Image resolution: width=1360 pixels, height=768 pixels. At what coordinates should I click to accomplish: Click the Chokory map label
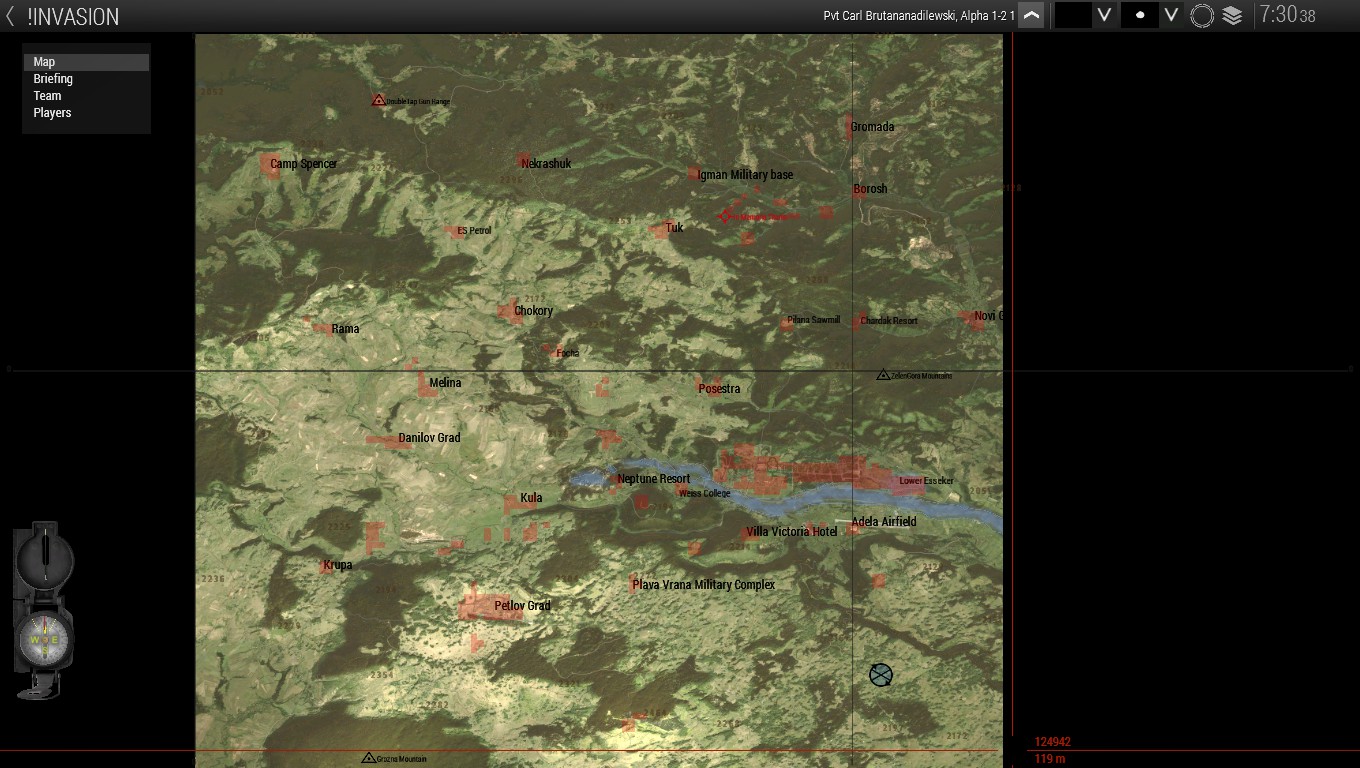click(533, 311)
